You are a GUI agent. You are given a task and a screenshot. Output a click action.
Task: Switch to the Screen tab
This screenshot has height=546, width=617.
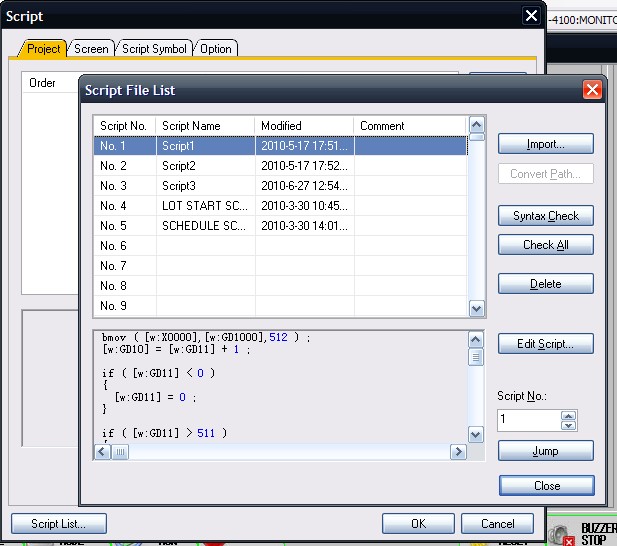[91, 48]
